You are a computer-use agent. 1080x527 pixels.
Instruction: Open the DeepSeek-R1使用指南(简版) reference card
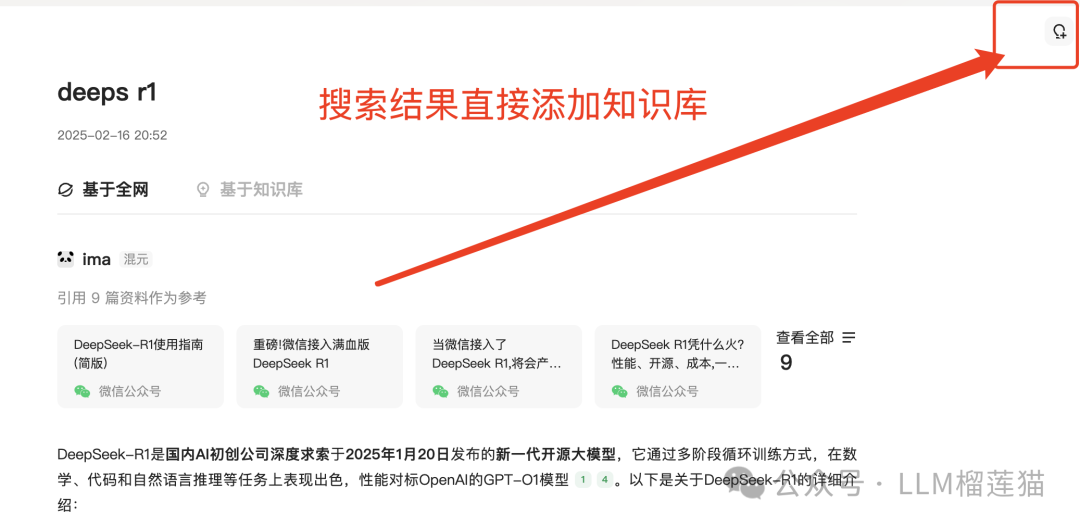tap(141, 366)
